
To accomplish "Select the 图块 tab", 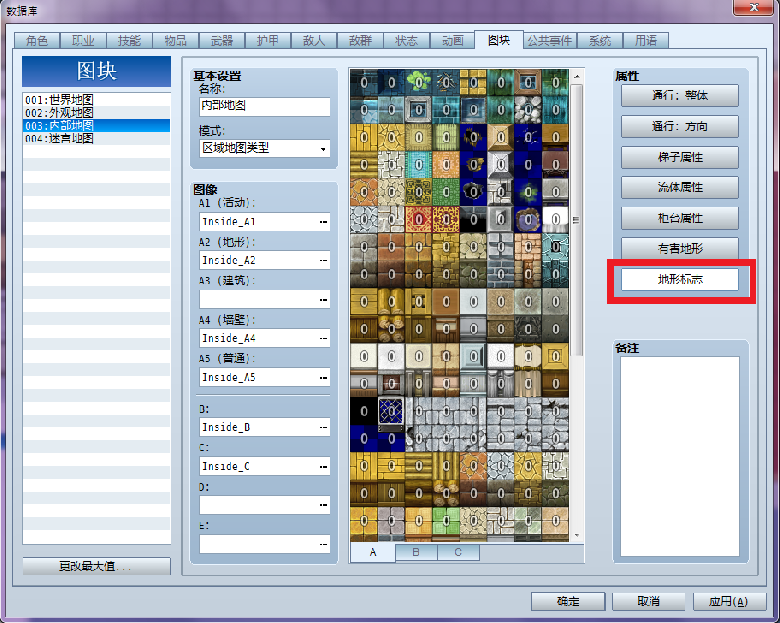I will [498, 40].
